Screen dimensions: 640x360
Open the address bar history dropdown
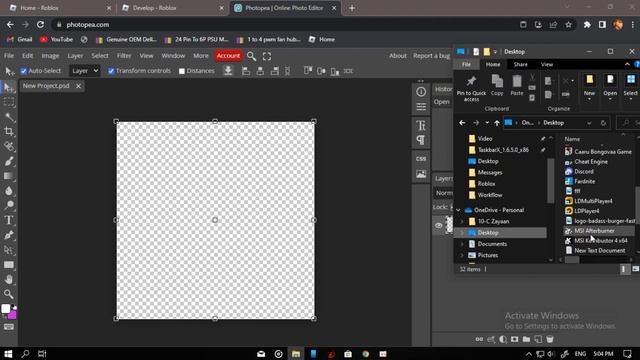pos(589,123)
